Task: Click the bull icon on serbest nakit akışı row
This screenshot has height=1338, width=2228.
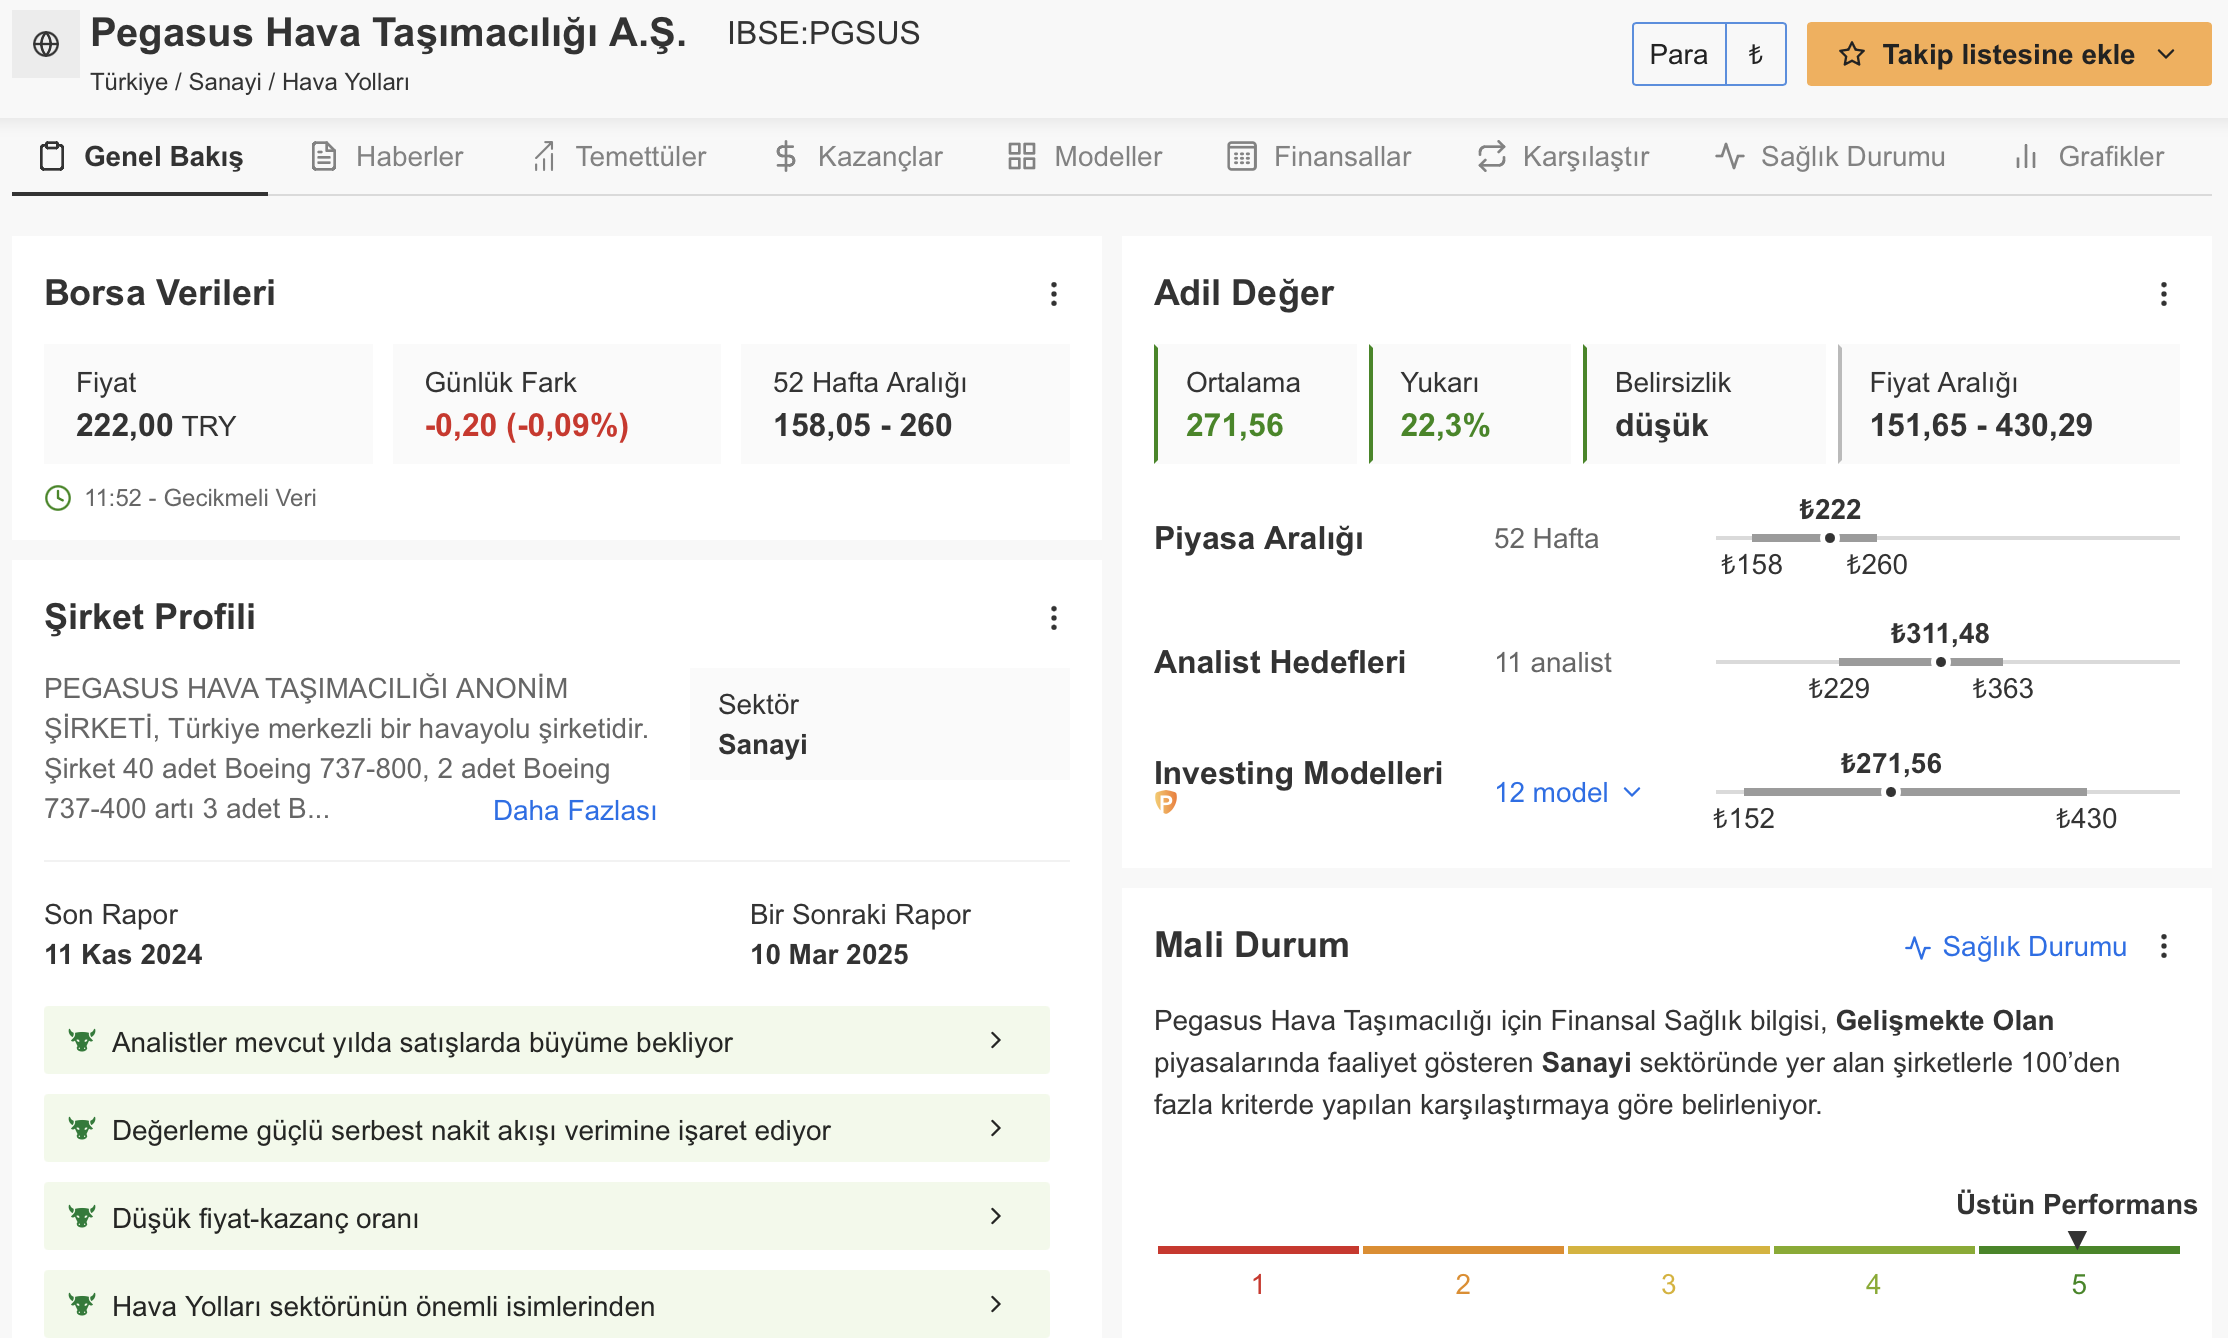Action: pos(82,1129)
